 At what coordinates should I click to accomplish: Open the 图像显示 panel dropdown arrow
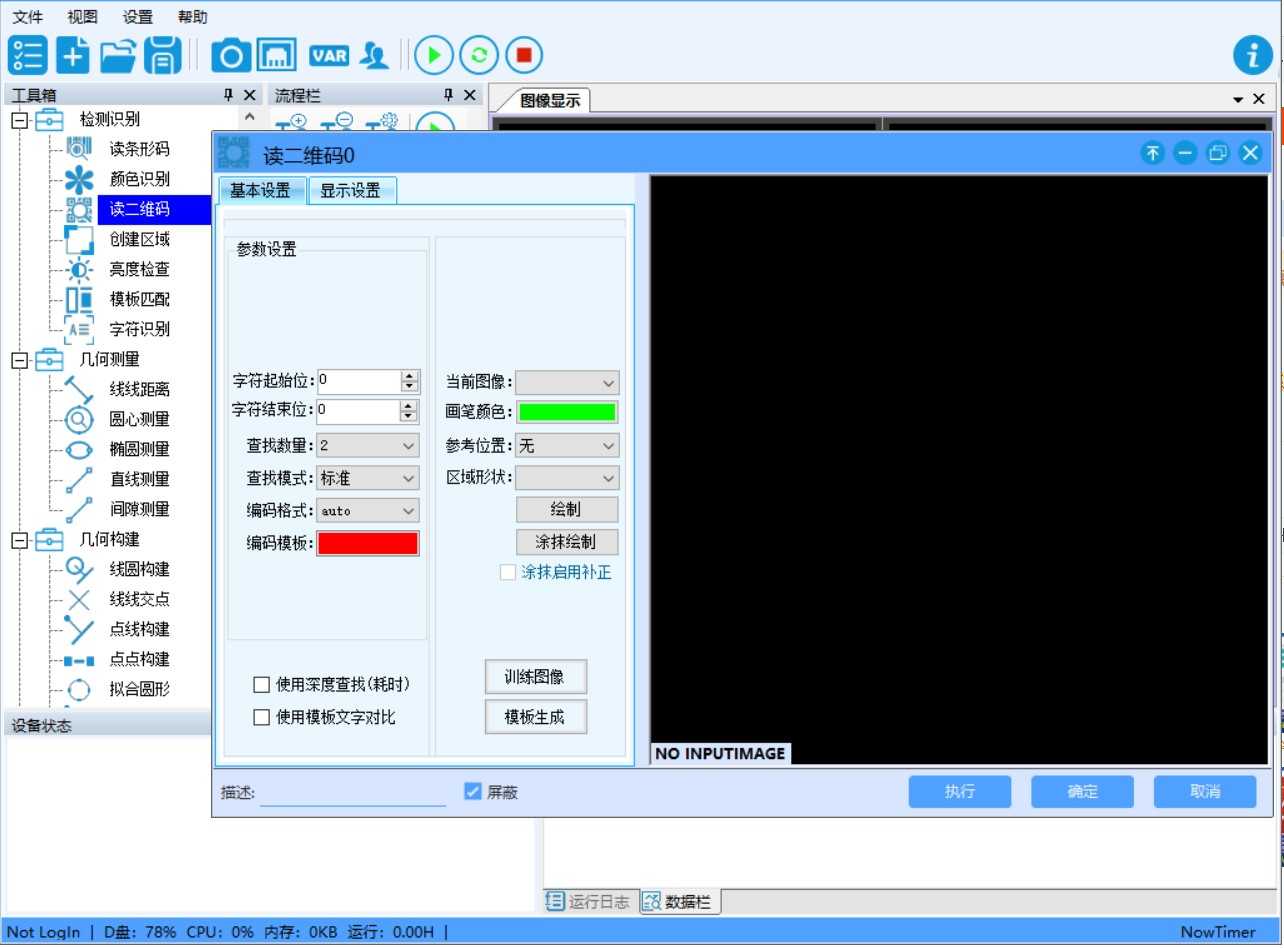coord(1238,99)
